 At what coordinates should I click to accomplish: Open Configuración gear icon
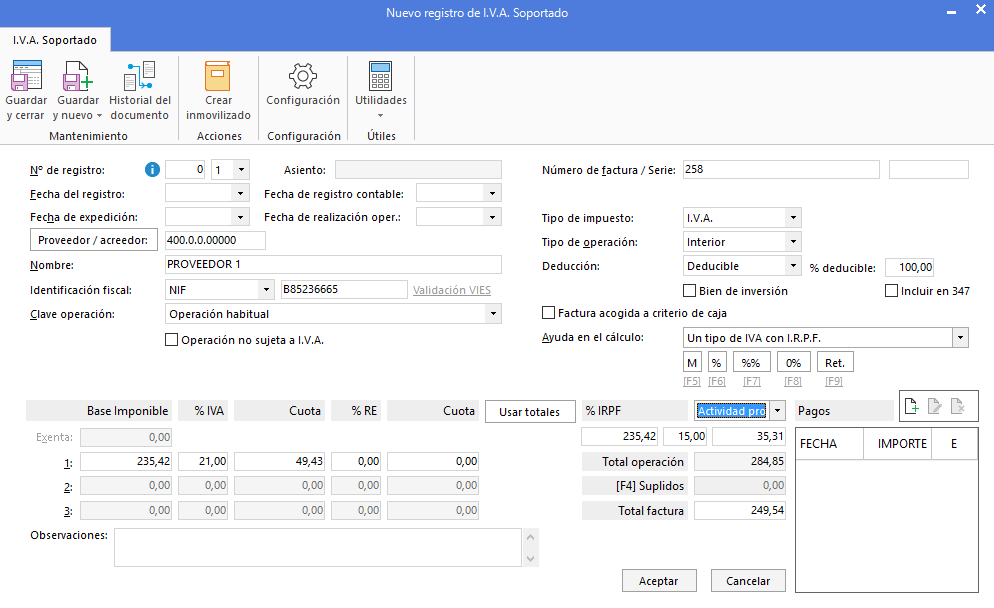(x=303, y=75)
